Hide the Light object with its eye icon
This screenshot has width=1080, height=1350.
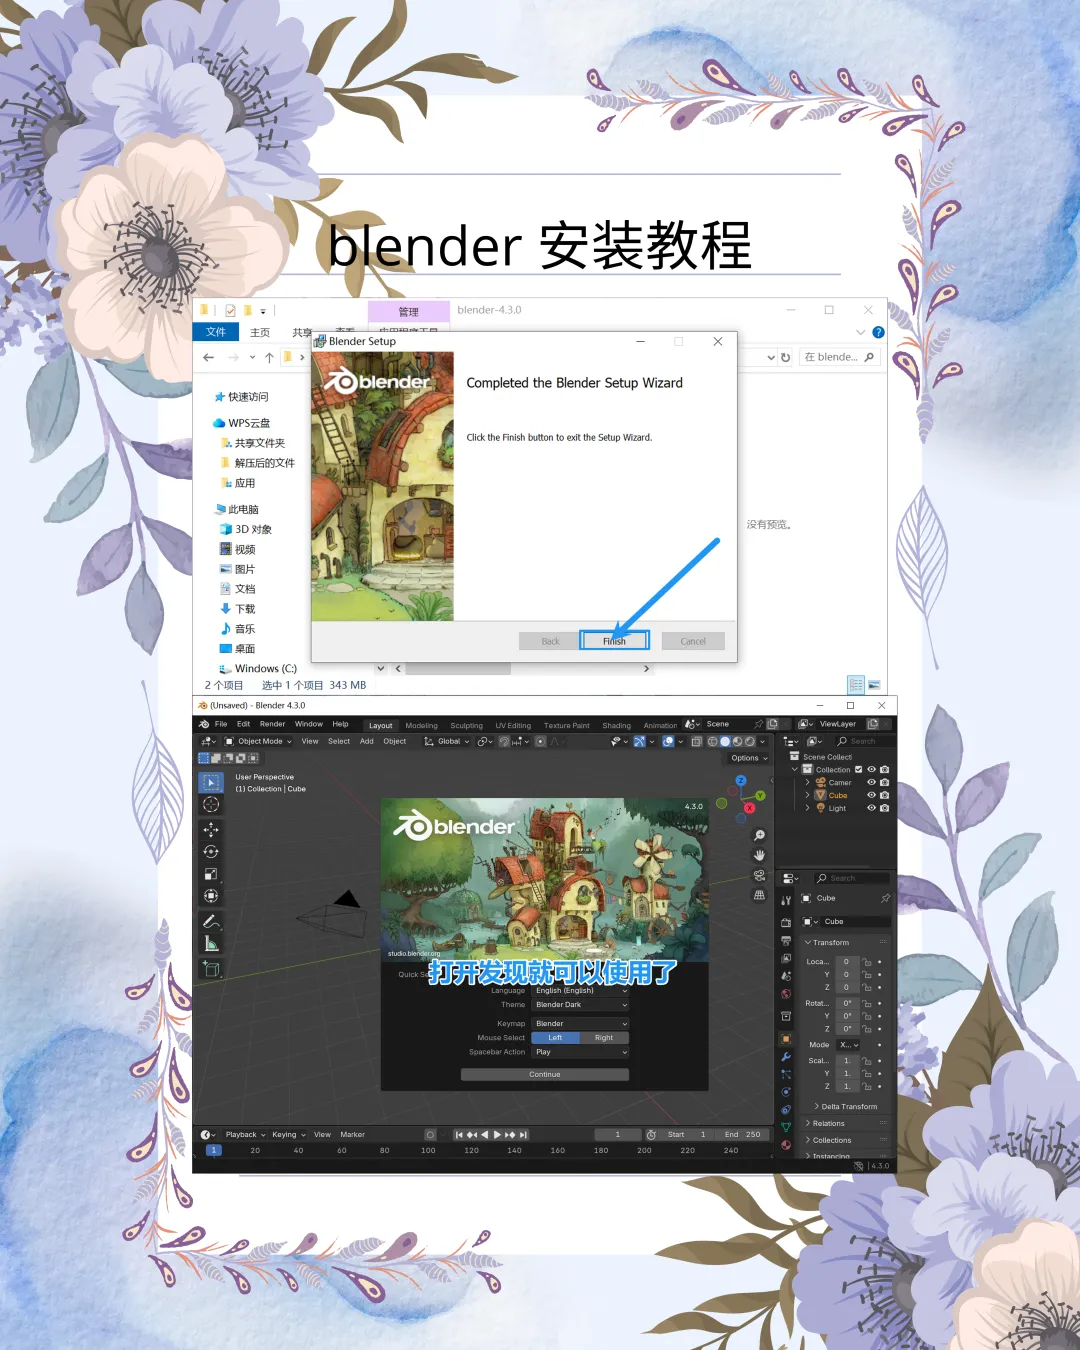(871, 808)
